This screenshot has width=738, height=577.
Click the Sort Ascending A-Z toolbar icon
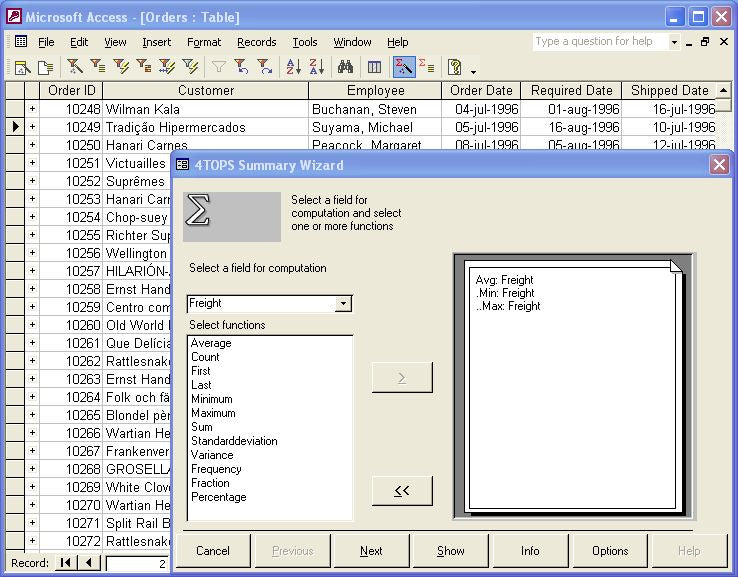point(293,67)
